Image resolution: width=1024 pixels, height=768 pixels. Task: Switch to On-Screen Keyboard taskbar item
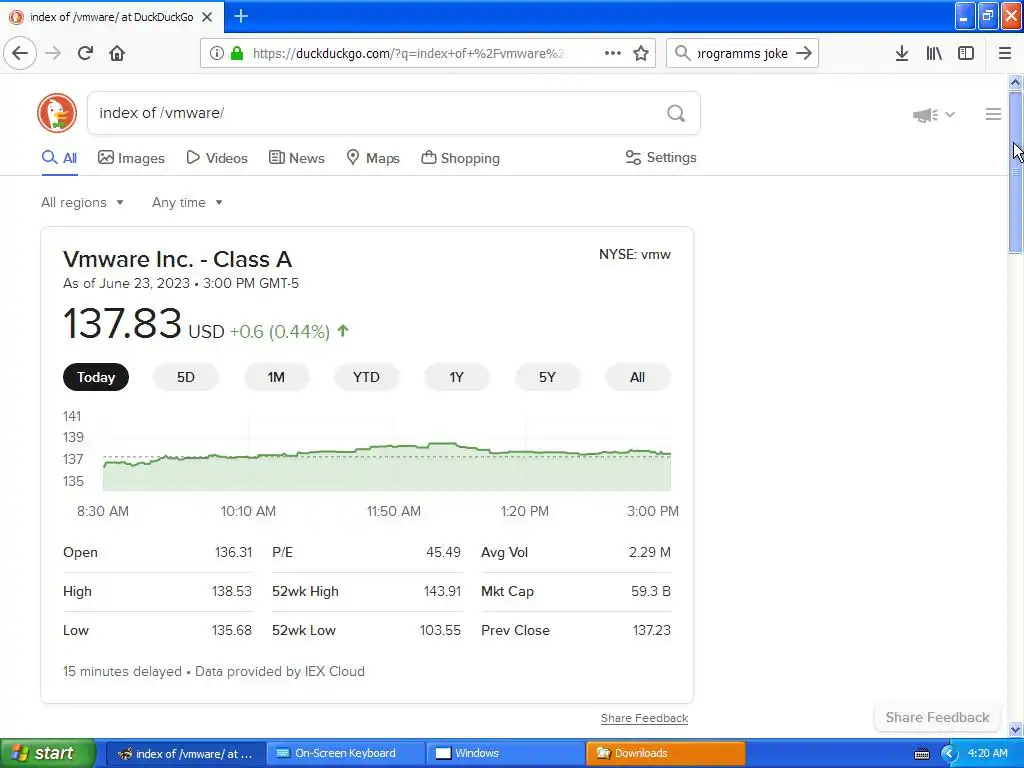[x=346, y=753]
